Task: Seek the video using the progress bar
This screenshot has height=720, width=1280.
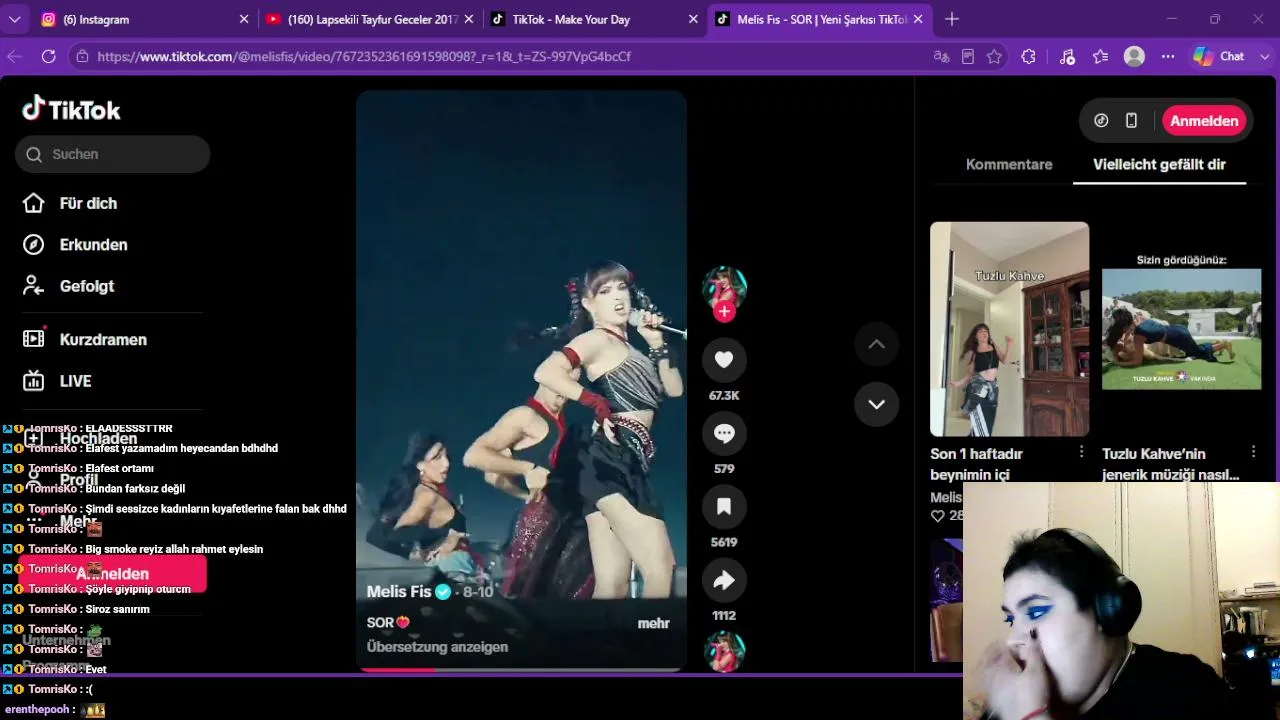Action: click(521, 669)
